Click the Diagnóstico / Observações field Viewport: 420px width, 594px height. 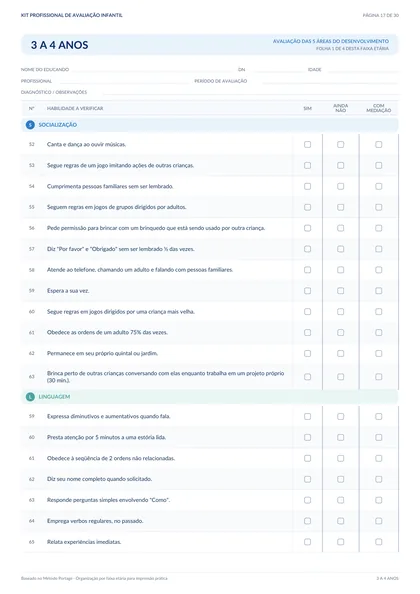[x=251, y=92]
